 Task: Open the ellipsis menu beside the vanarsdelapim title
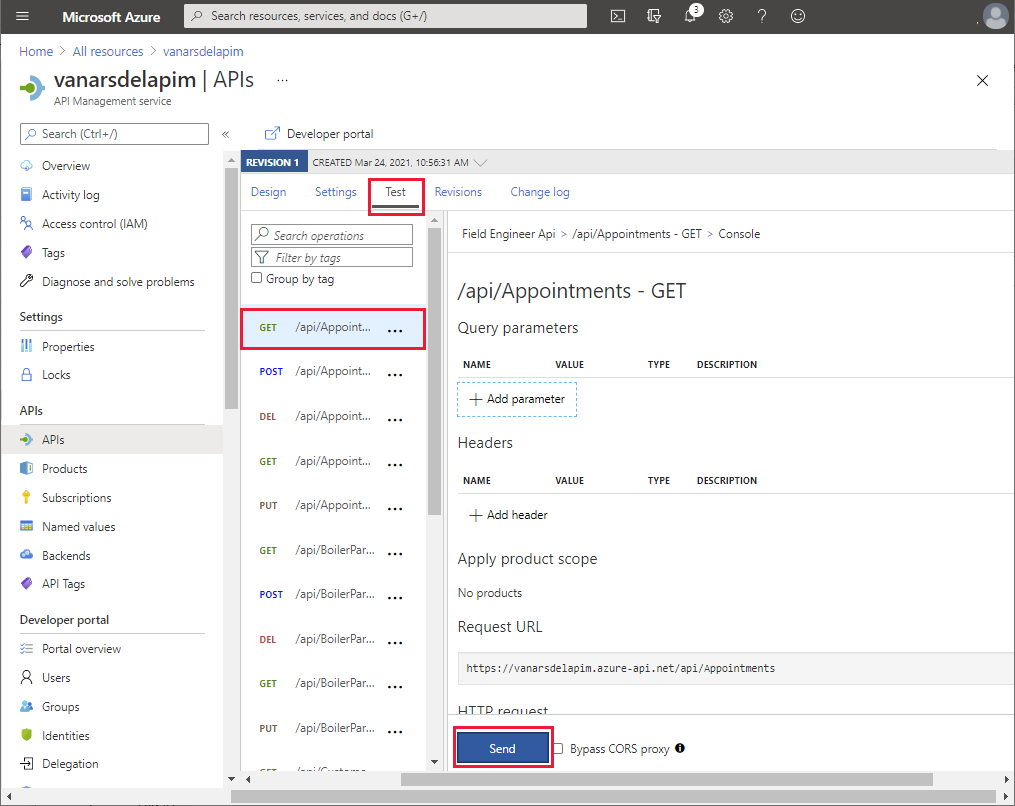point(282,80)
